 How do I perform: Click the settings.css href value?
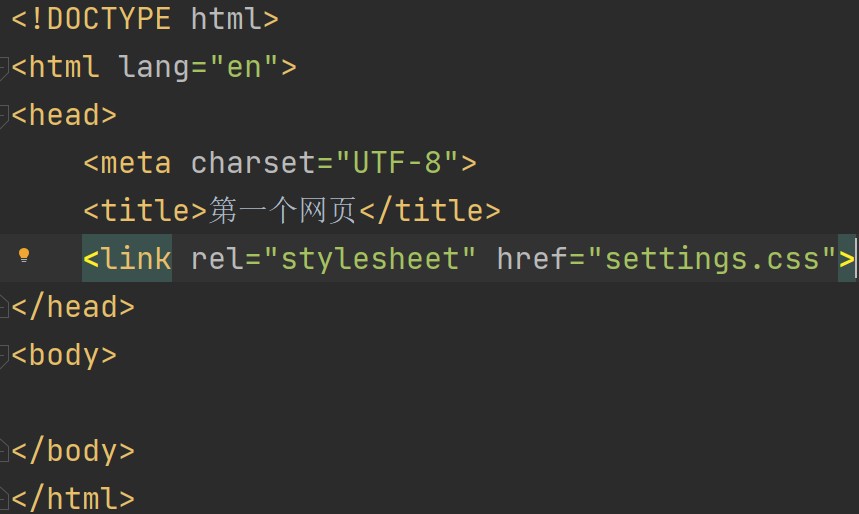pos(712,259)
